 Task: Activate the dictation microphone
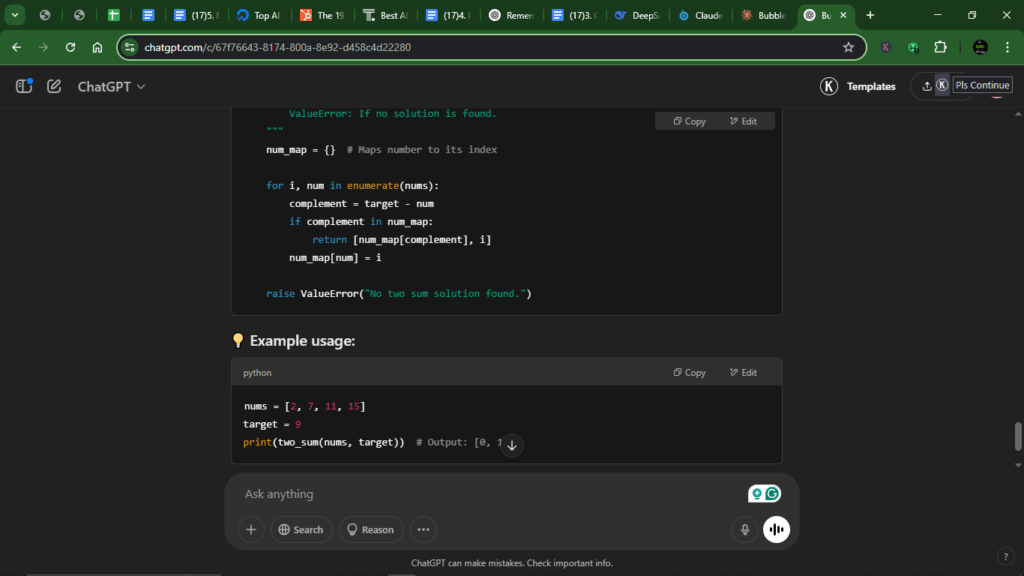coord(743,529)
